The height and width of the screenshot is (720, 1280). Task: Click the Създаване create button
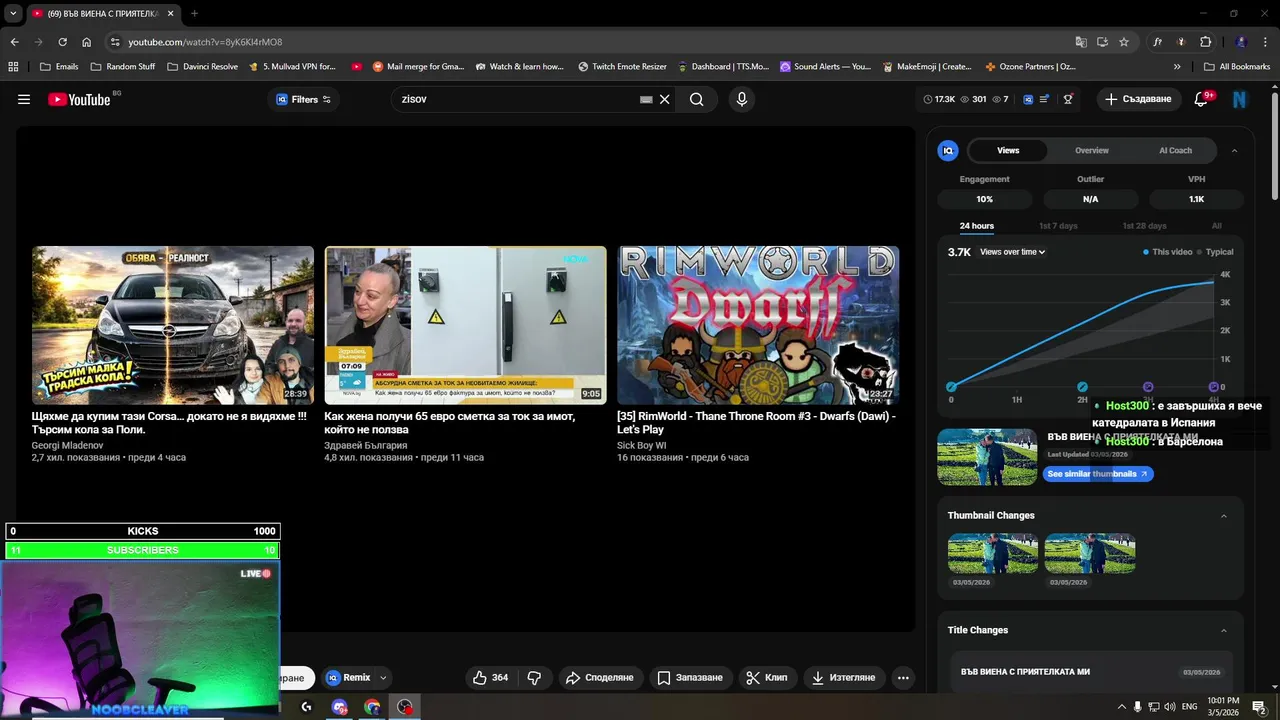tap(1139, 99)
